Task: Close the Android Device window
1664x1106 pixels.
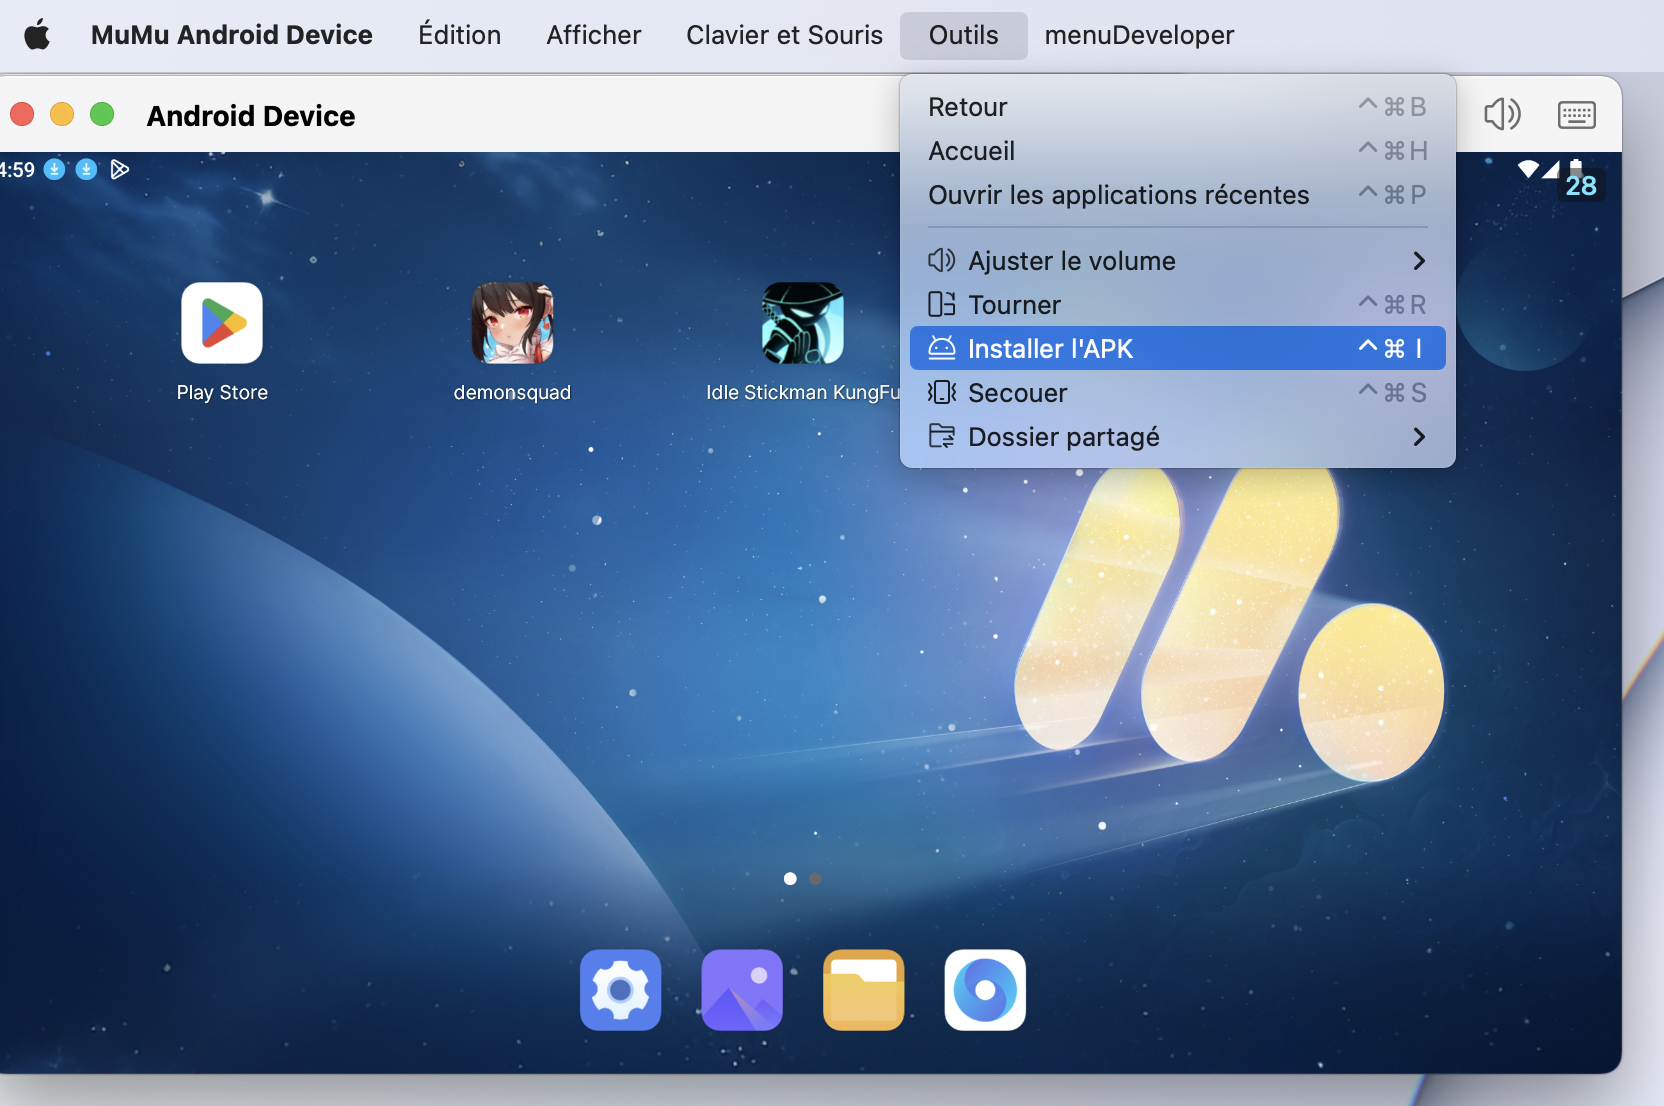Action: point(22,114)
